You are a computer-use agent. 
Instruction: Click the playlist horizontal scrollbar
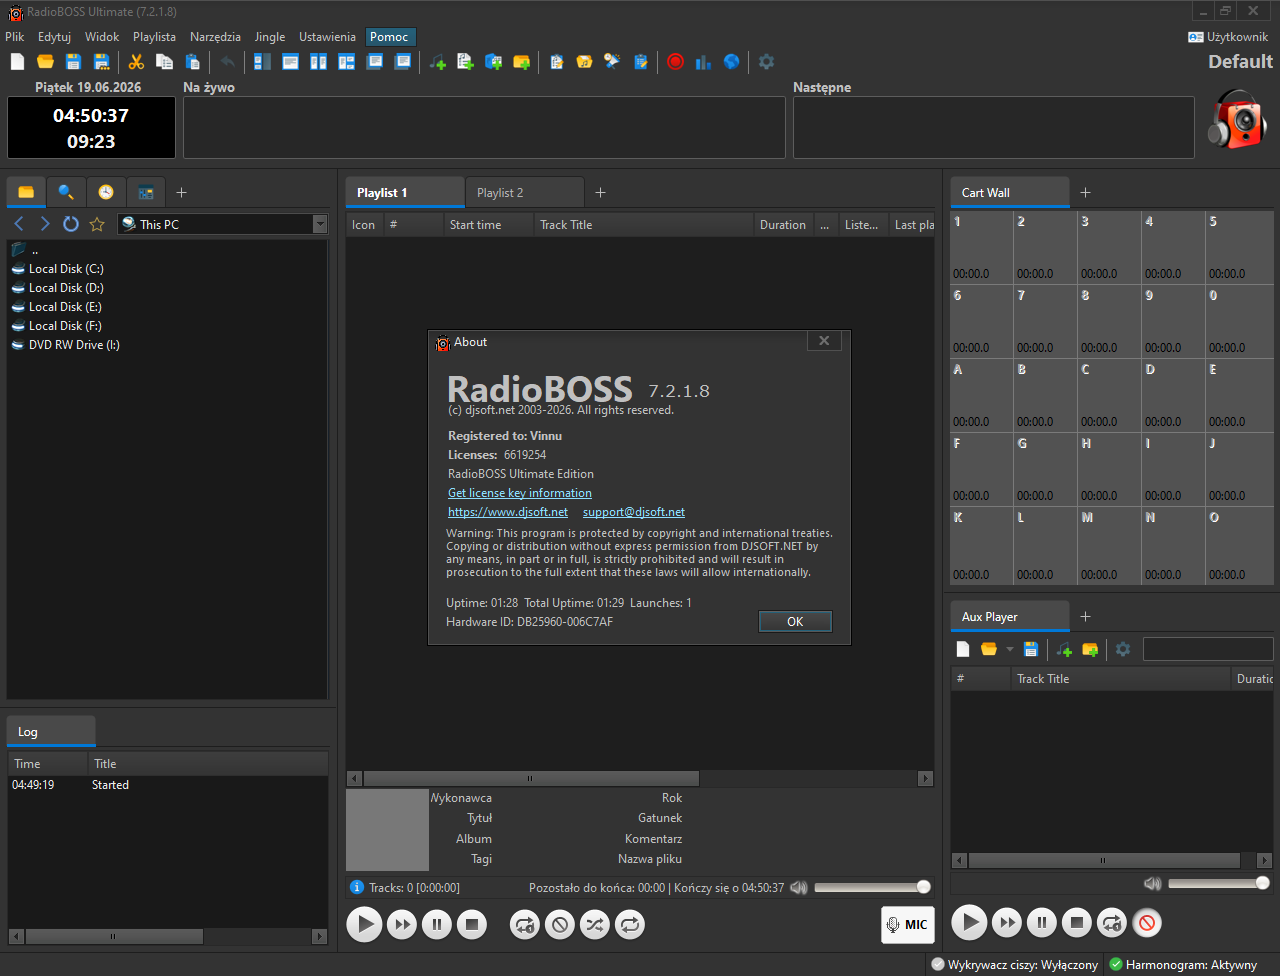coord(640,778)
